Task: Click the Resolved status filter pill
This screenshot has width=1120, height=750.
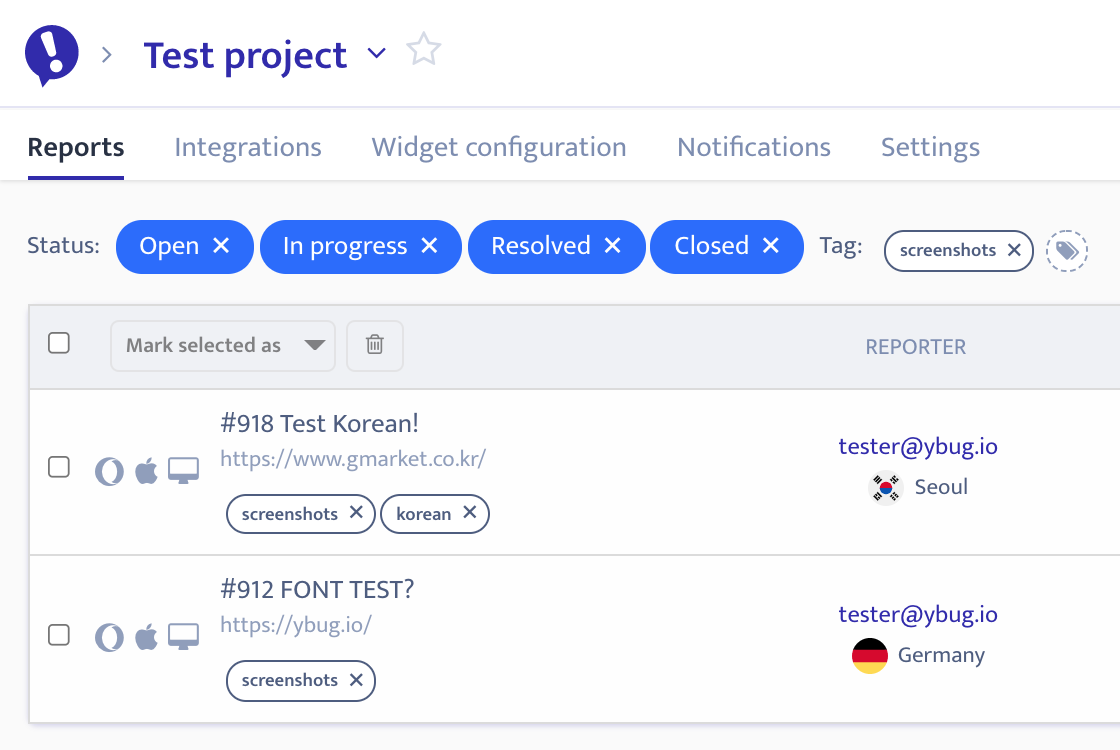Action: click(556, 246)
